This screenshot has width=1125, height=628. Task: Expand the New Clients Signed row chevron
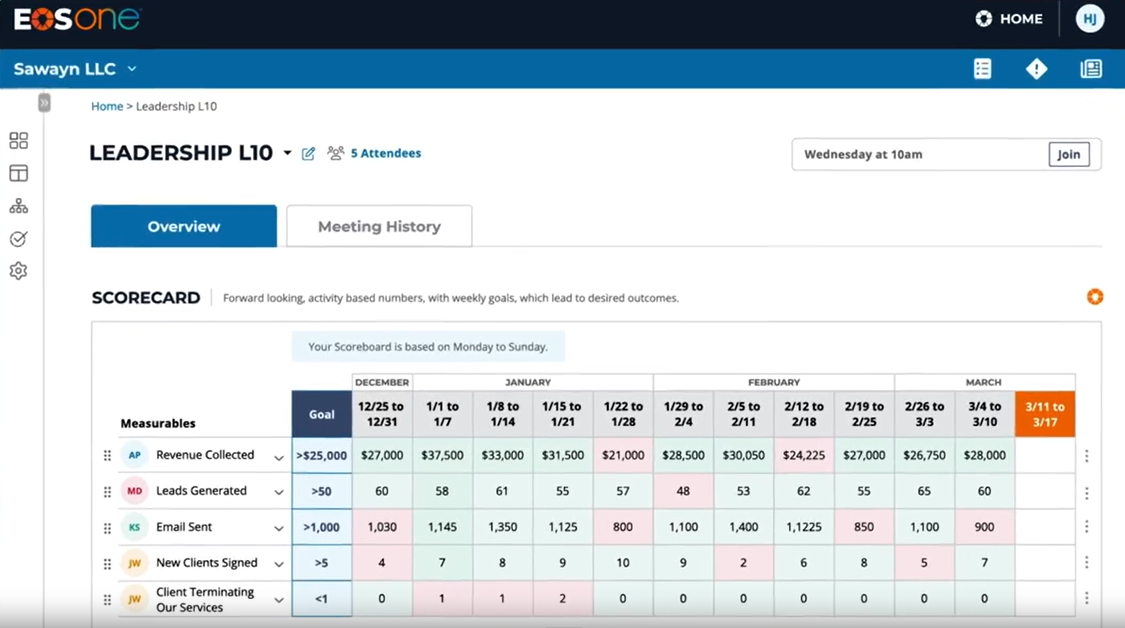(x=278, y=564)
